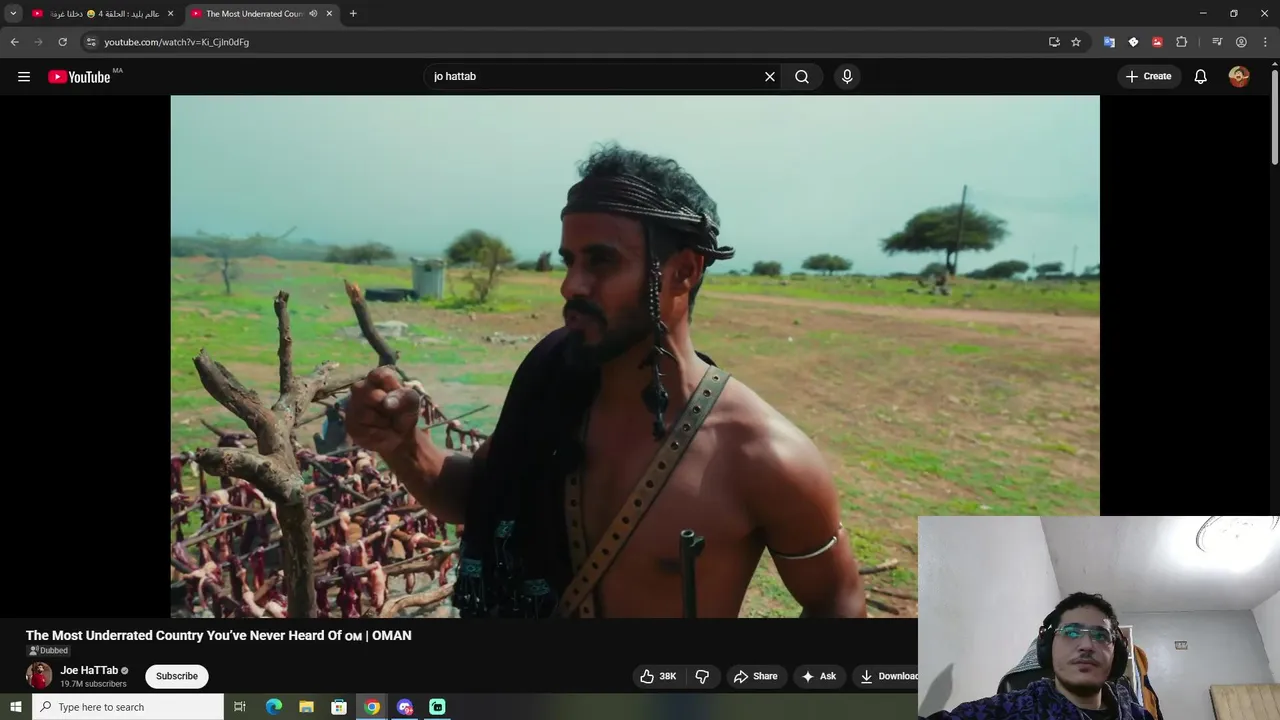Screen dimensions: 1280x720
Task: Start voice search with the microphone
Action: [847, 77]
